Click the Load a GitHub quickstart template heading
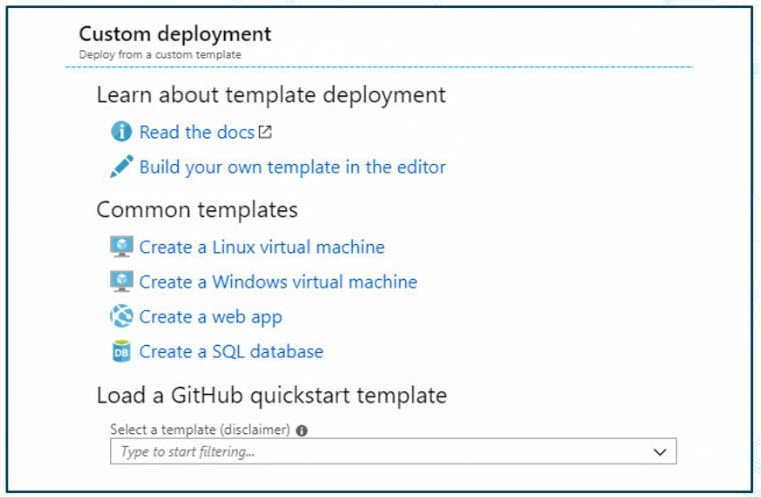This screenshot has width=761, height=497. tap(272, 396)
